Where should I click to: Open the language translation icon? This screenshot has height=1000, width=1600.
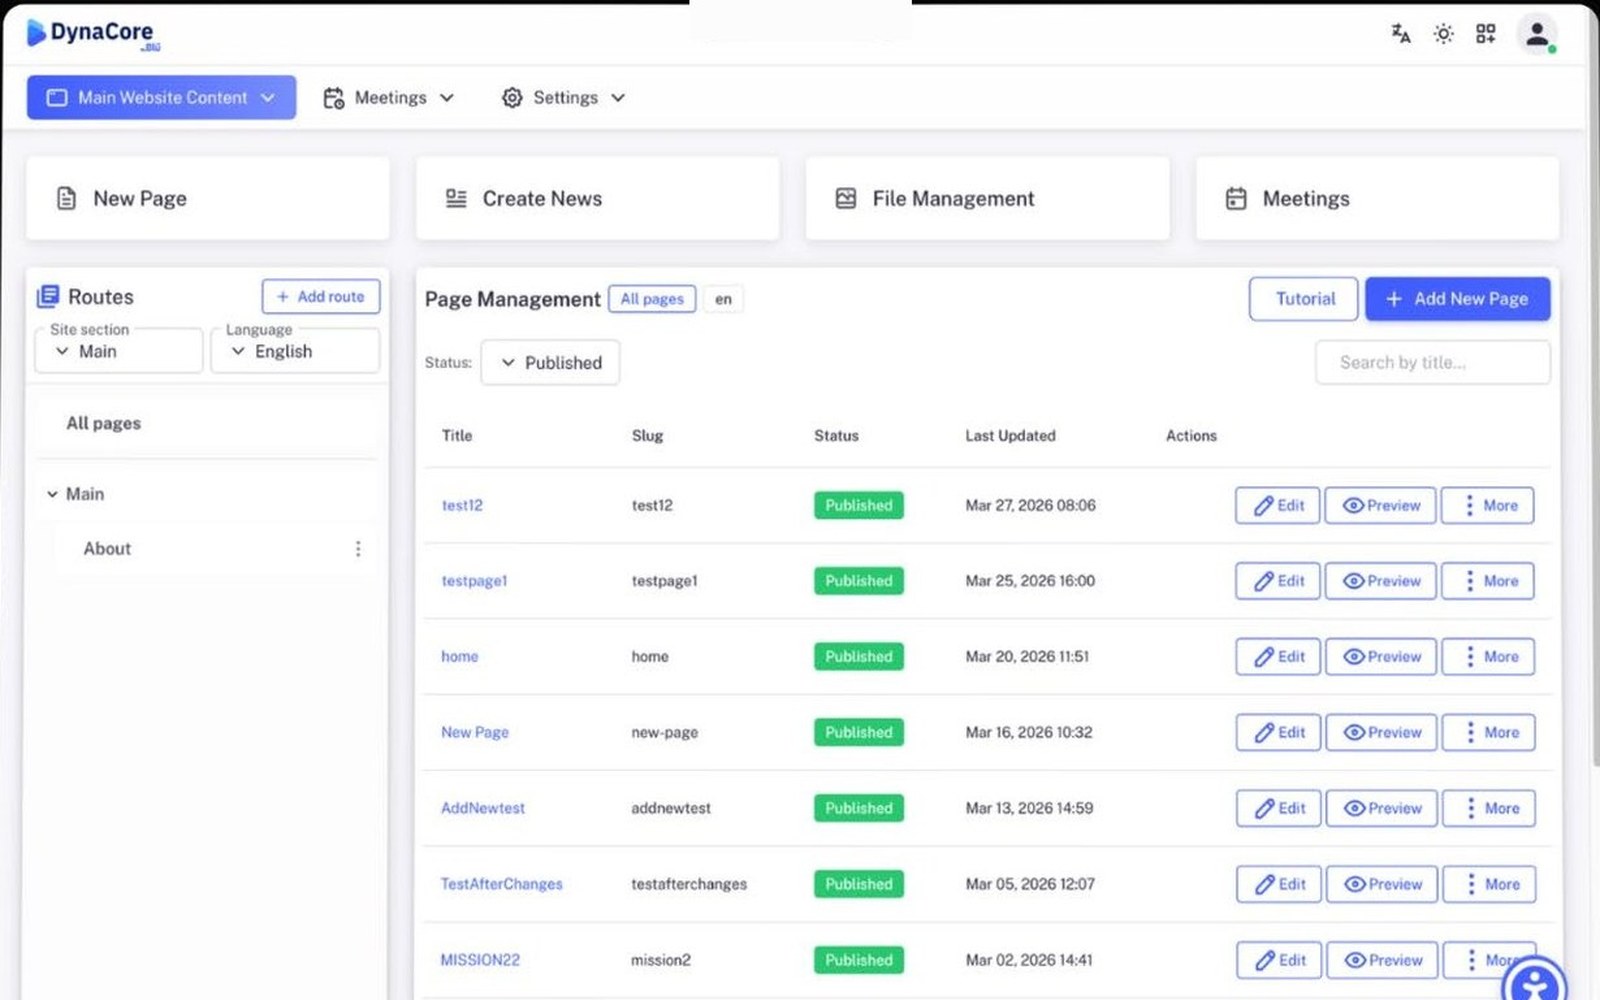pos(1401,34)
